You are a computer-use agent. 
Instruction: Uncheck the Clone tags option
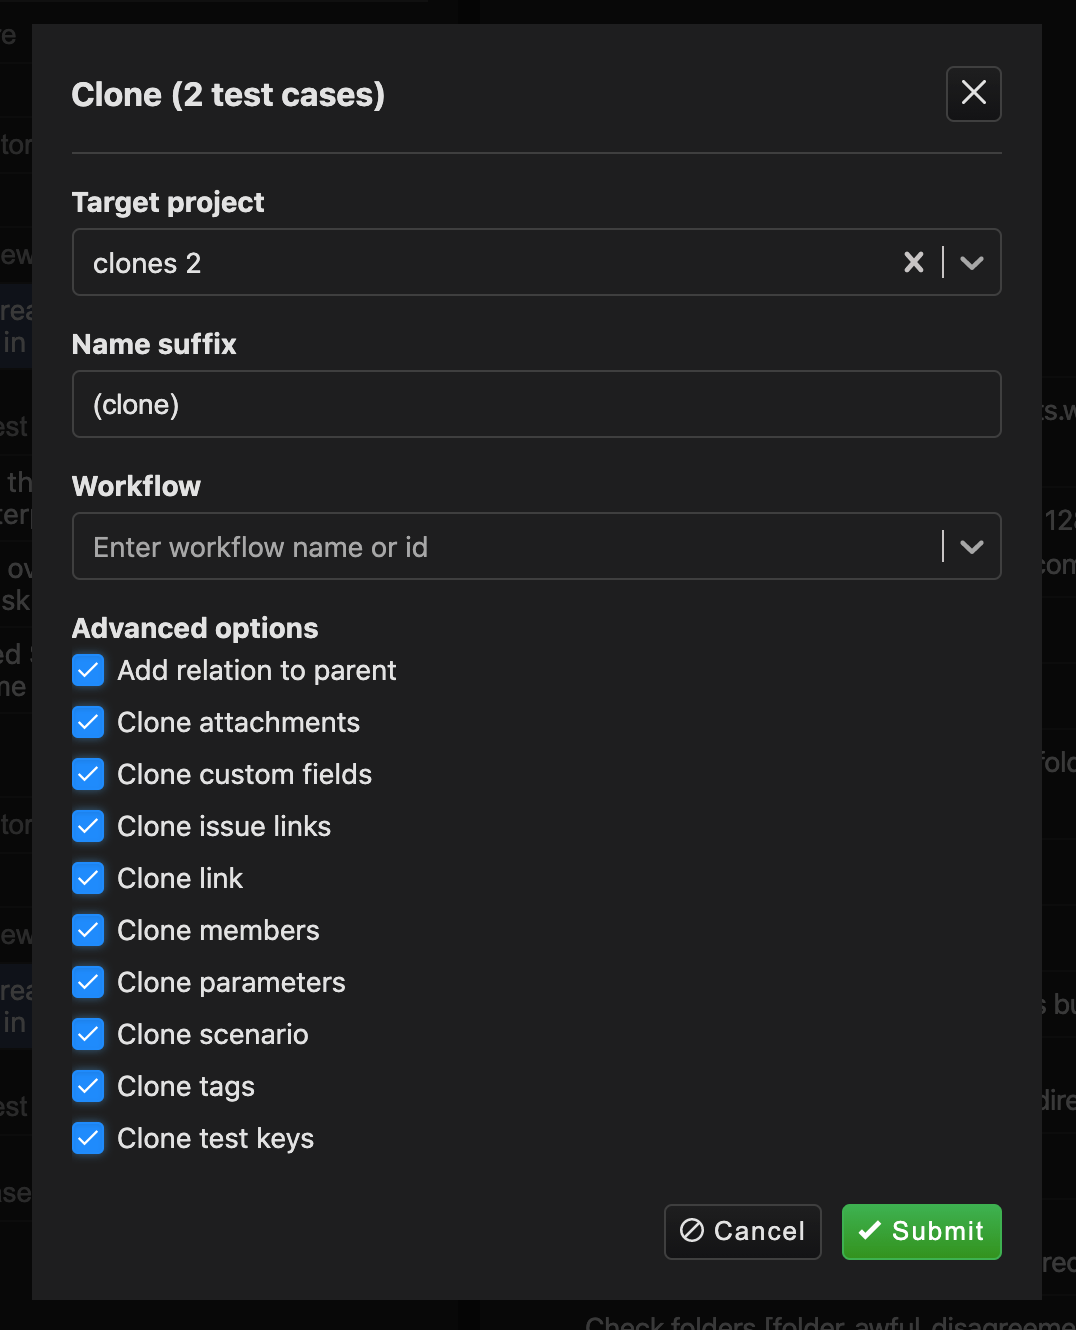[89, 1086]
